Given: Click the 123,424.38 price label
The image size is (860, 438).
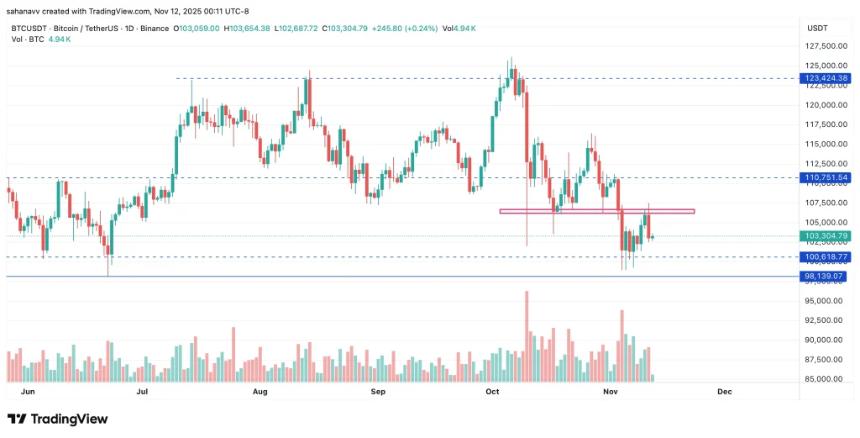Looking at the screenshot, I should pos(824,78).
